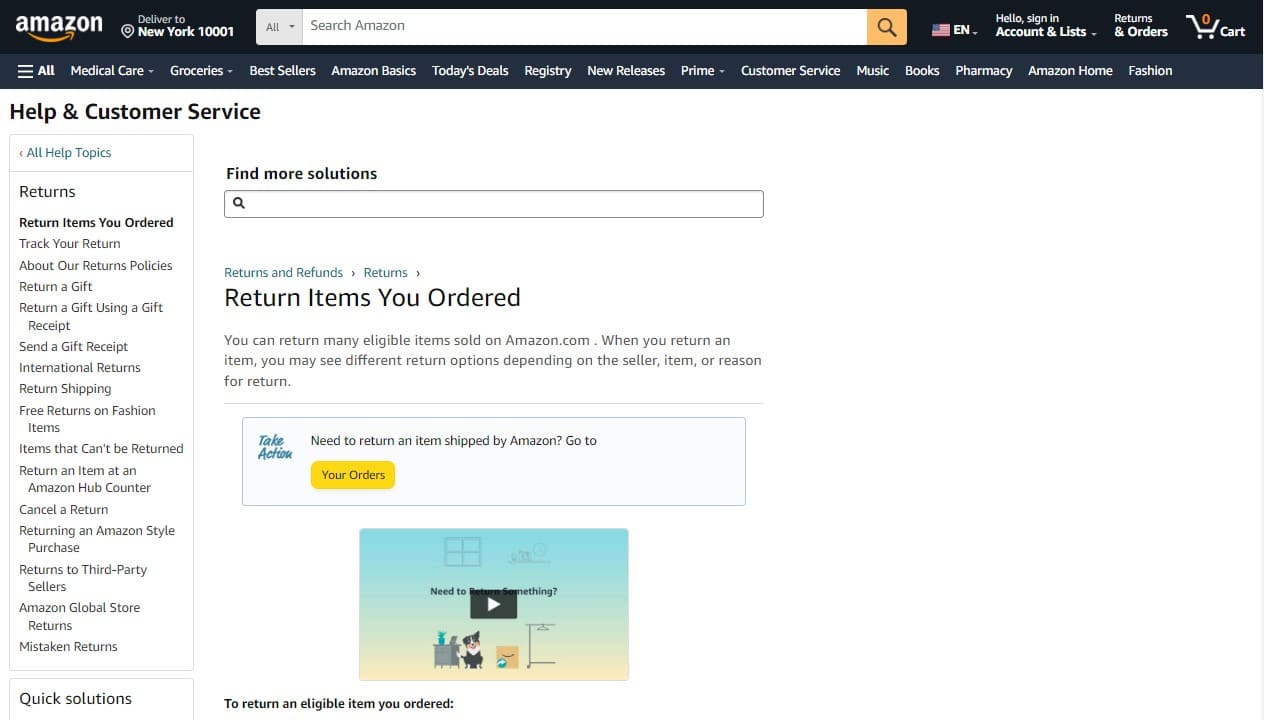Open the Groceries dropdown menu
Image resolution: width=1264 pixels, height=720 pixels.
[x=200, y=70]
